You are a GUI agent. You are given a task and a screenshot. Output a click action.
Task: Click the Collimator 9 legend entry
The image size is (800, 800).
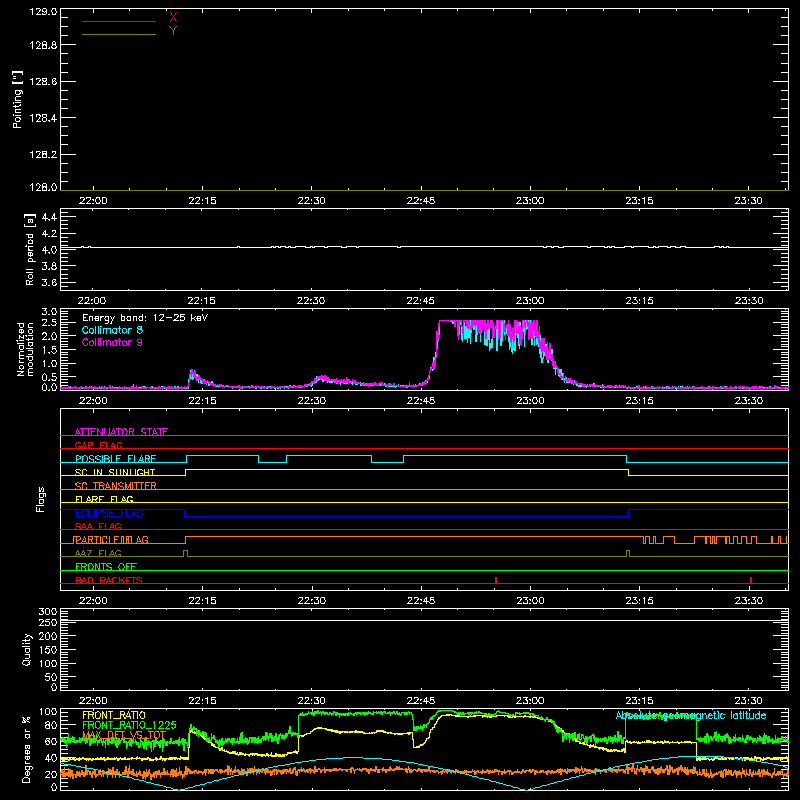tap(112, 342)
